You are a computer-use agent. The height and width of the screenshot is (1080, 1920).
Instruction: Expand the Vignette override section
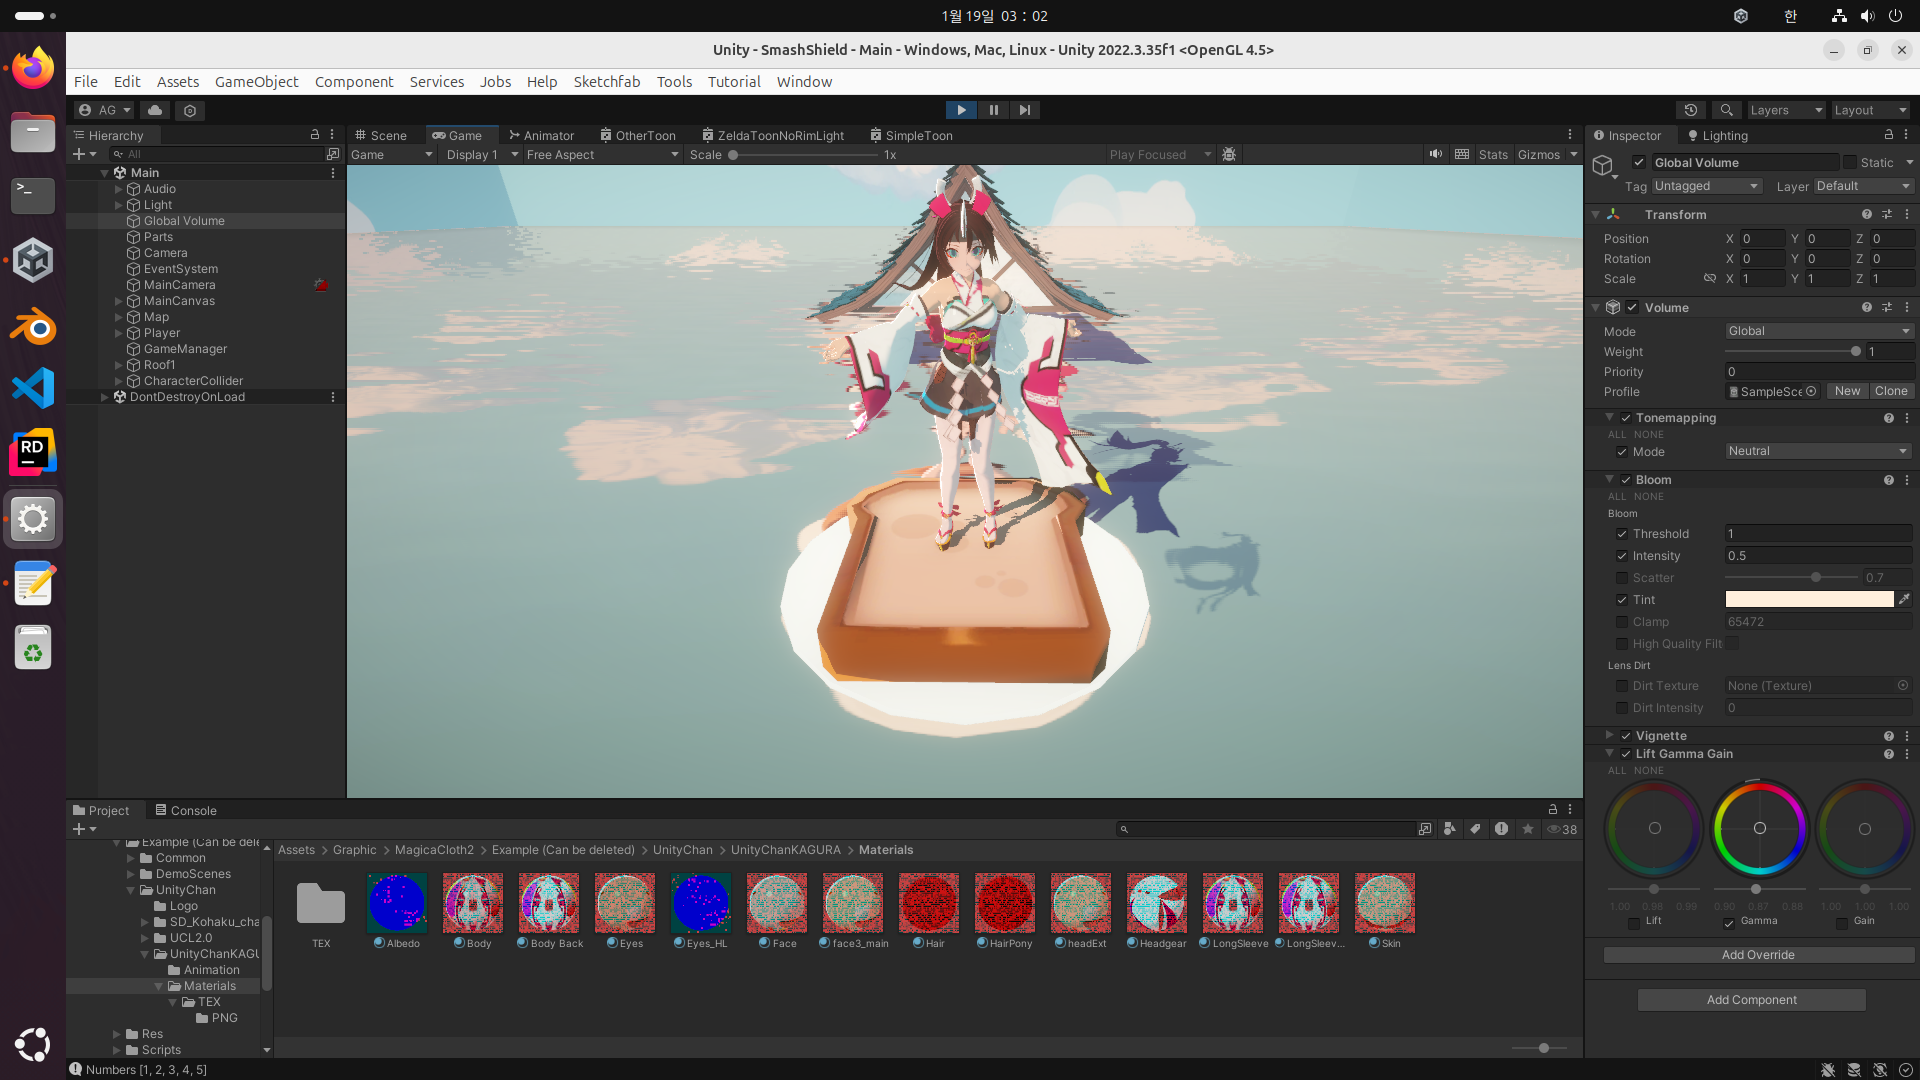[x=1609, y=735]
